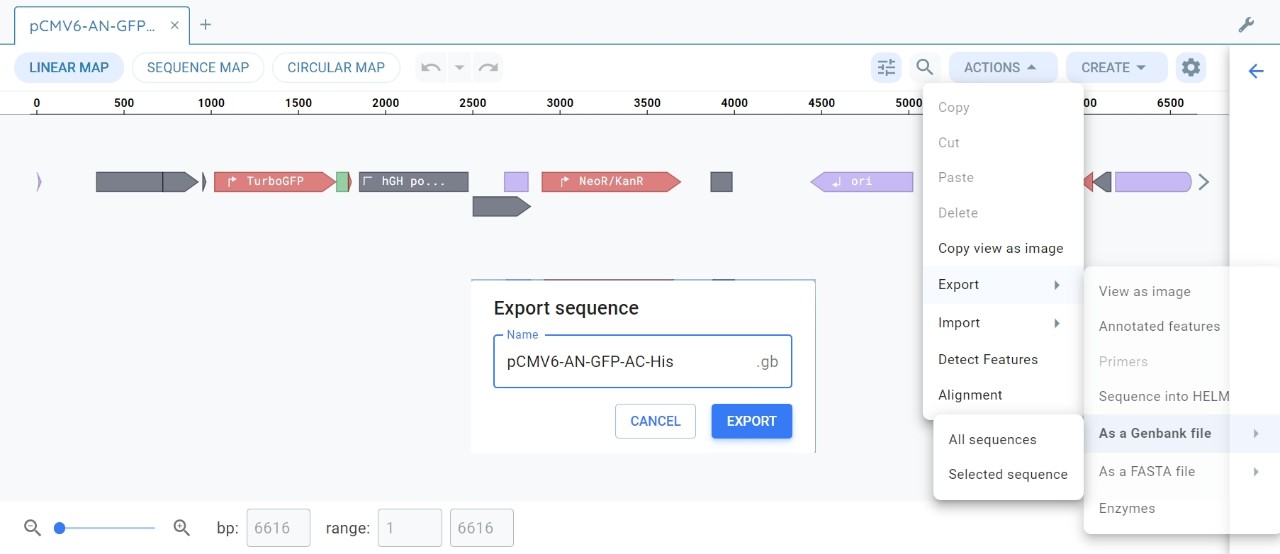This screenshot has width=1280, height=554.
Task: Switch to Sequence Map view
Action: click(198, 68)
